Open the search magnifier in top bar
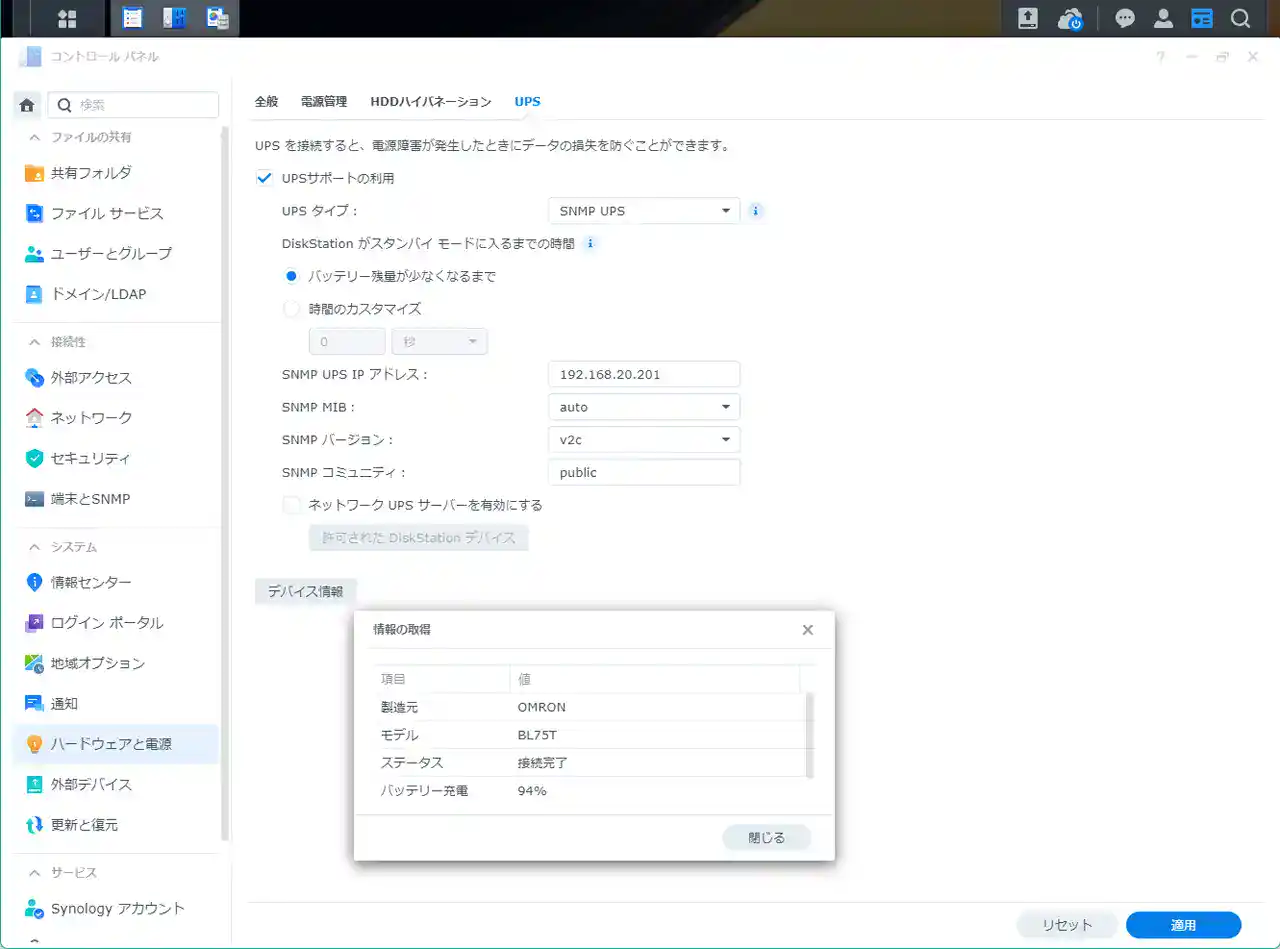Viewport: 1280px width, 949px height. 1240,18
